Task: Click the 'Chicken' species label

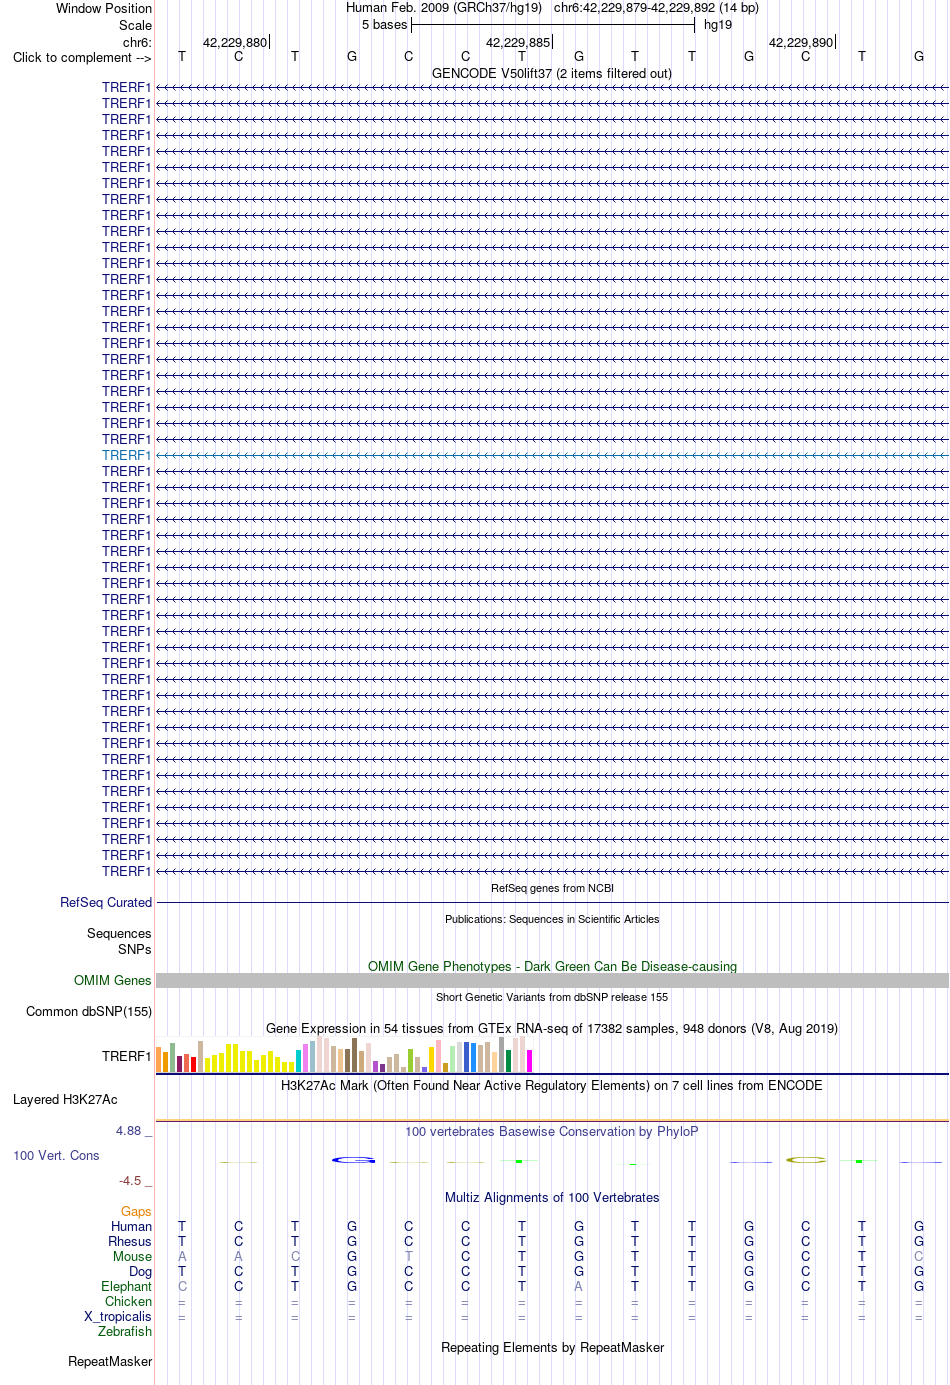Action: [128, 1301]
